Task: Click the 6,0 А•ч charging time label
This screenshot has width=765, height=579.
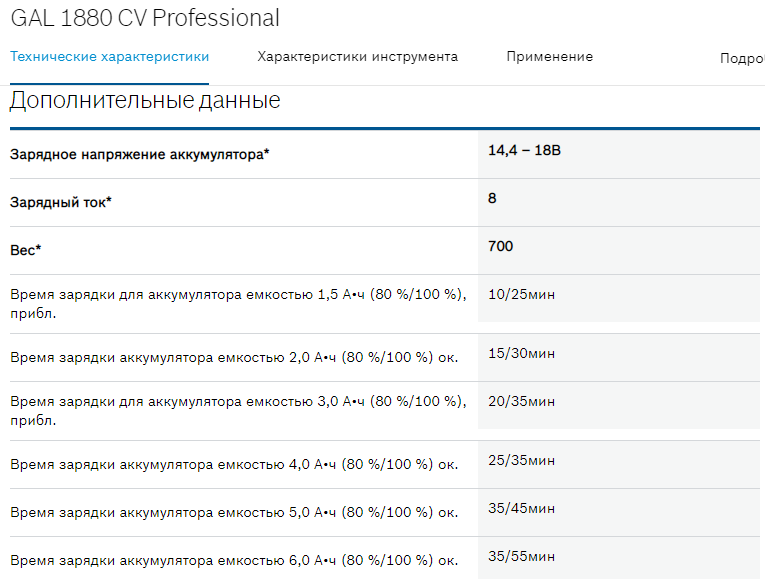Action: tap(234, 559)
